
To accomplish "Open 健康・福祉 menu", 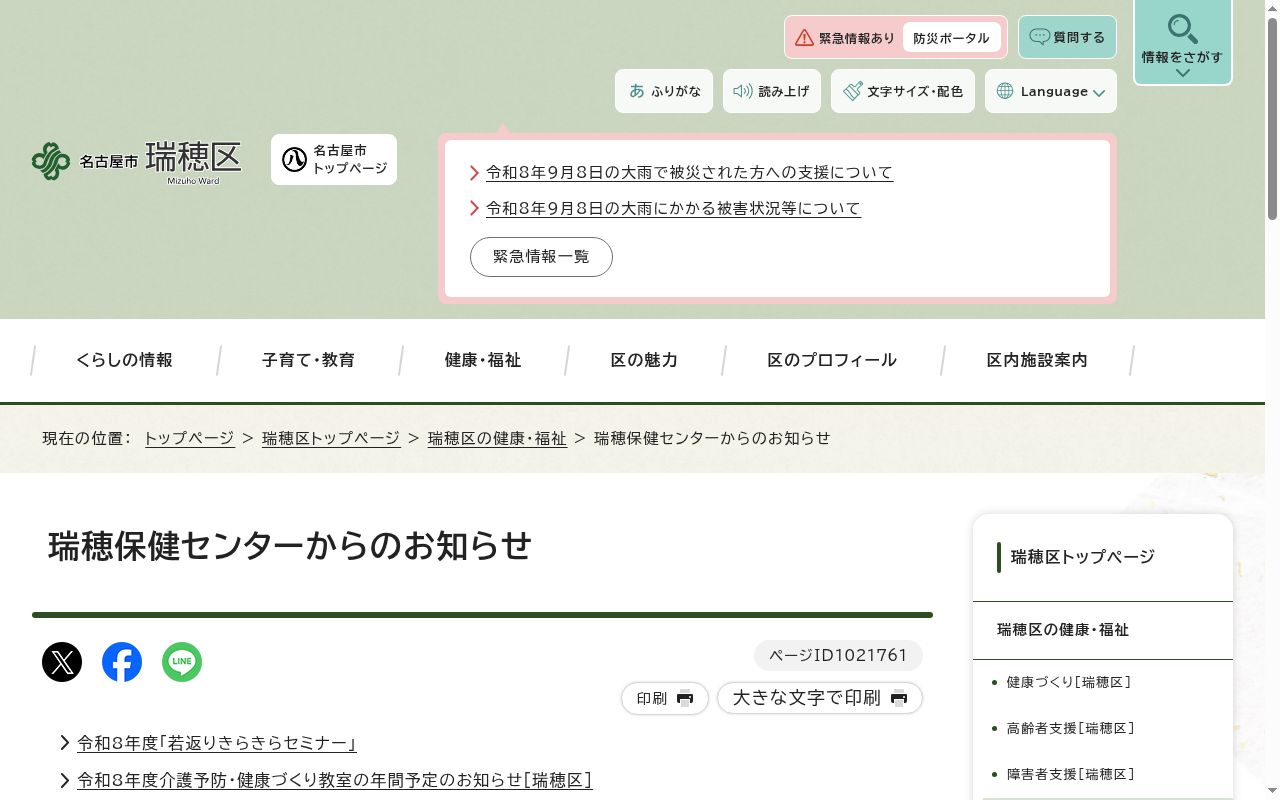I will point(483,360).
